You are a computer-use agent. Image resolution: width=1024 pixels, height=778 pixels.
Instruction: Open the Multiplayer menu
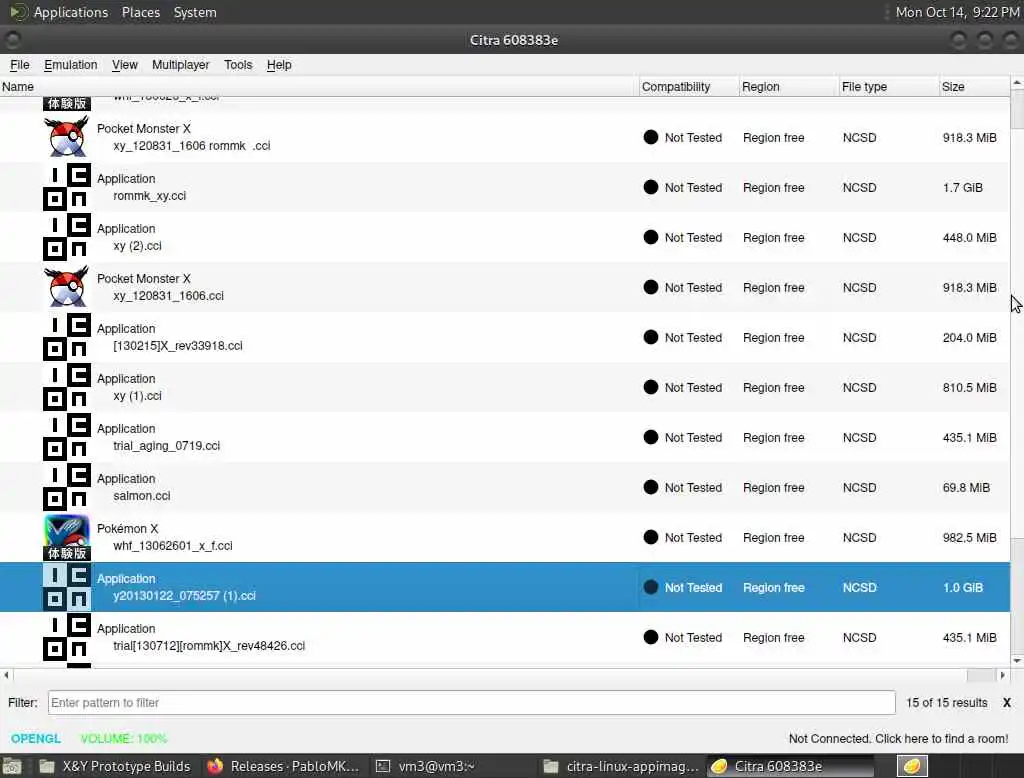point(180,65)
